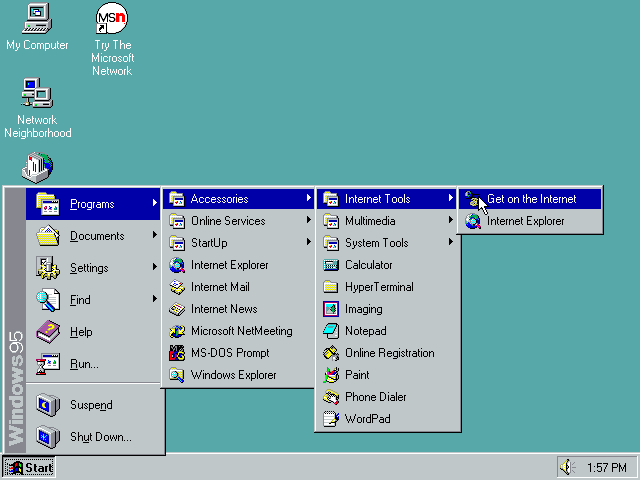This screenshot has width=640, height=480.
Task: Choose Shut Down... in the Start menu
Action: [x=93, y=436]
